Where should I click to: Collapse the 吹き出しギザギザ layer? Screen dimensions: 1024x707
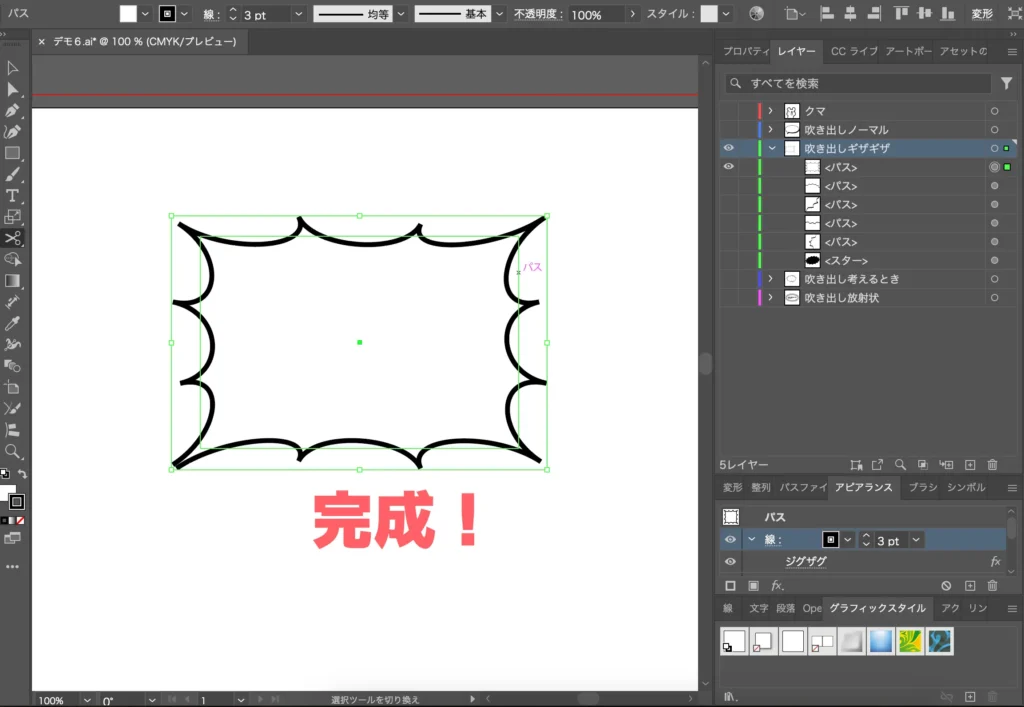pos(771,147)
